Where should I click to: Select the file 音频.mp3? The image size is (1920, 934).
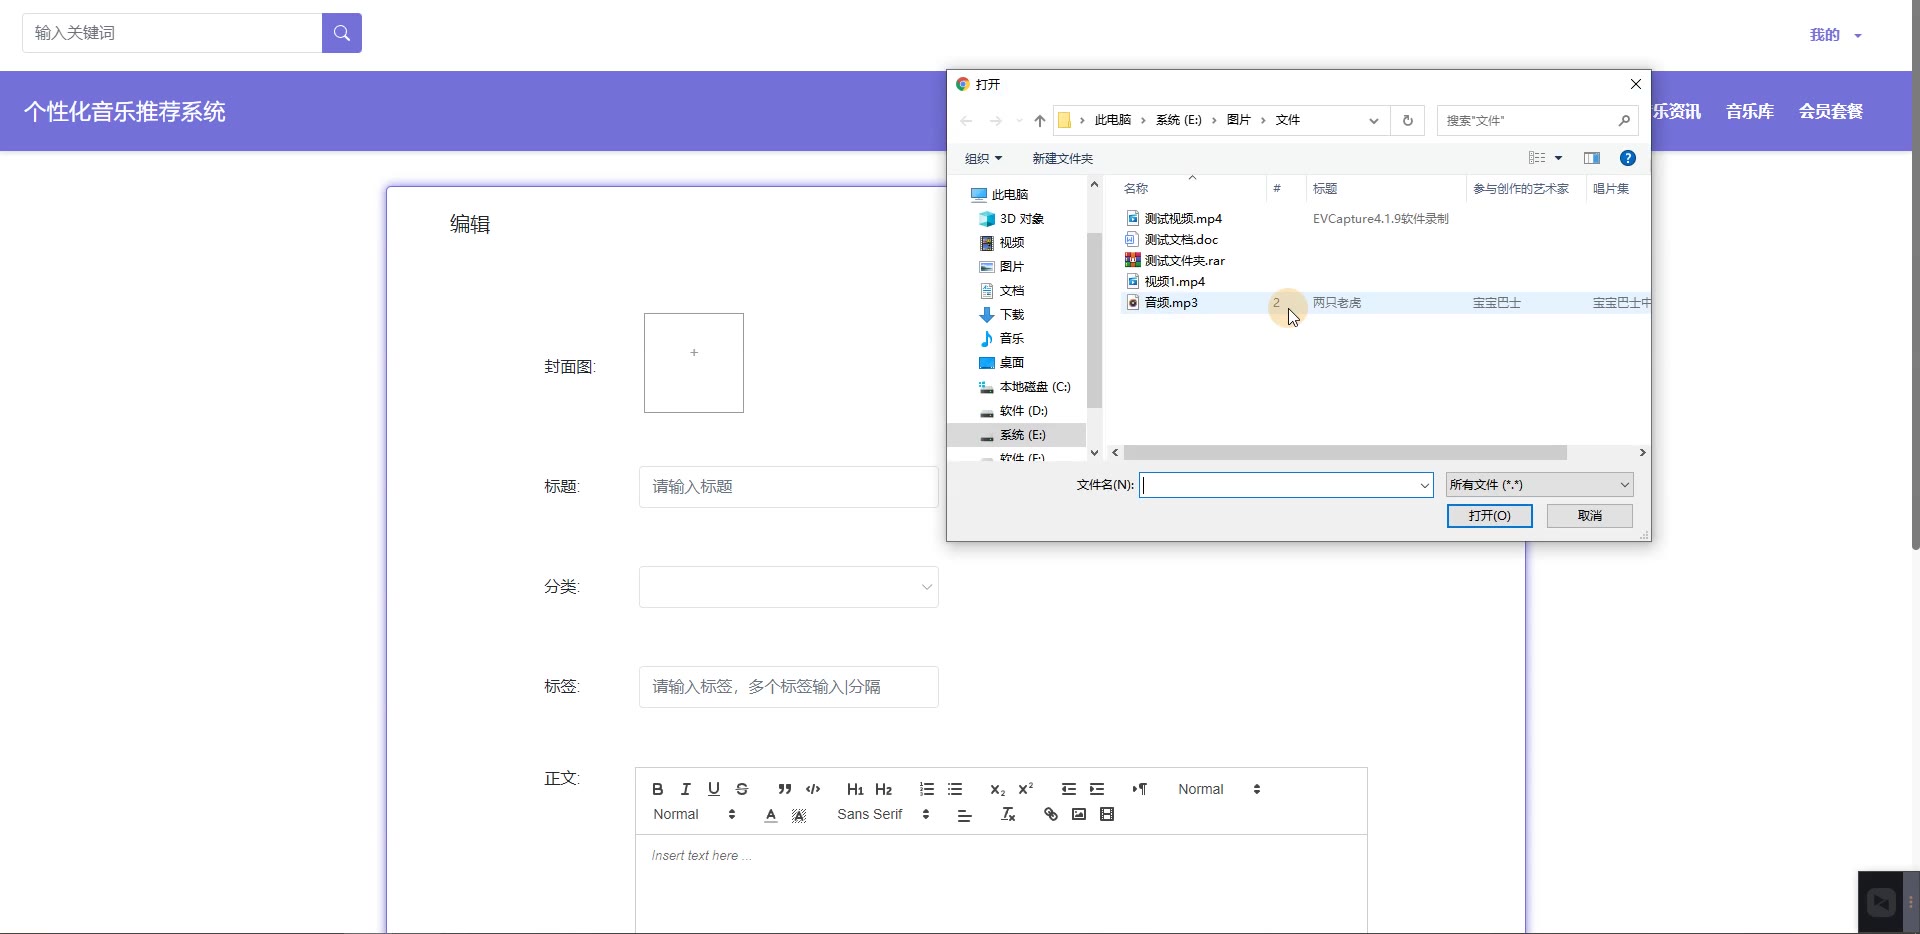(x=1171, y=302)
